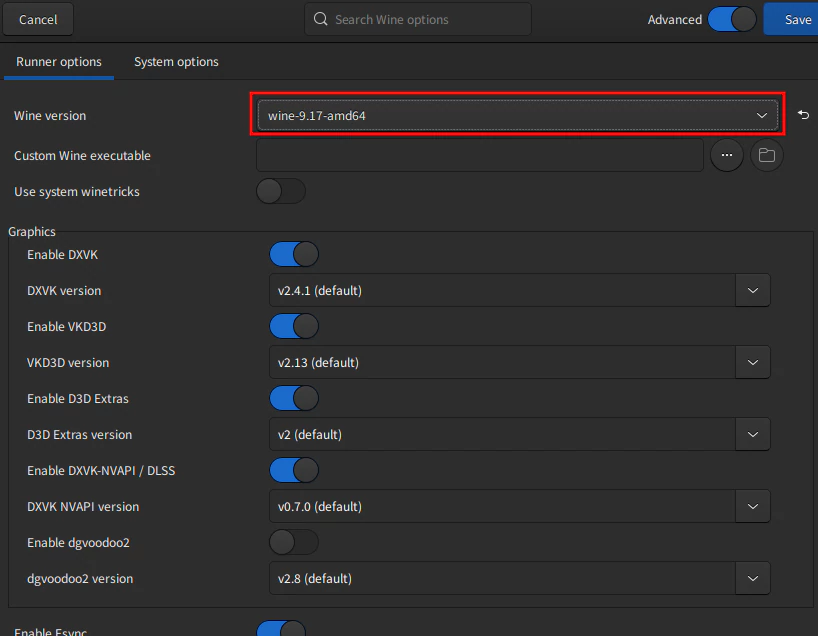Turn off Enable VKD3D
This screenshot has width=818, height=636.
(294, 326)
